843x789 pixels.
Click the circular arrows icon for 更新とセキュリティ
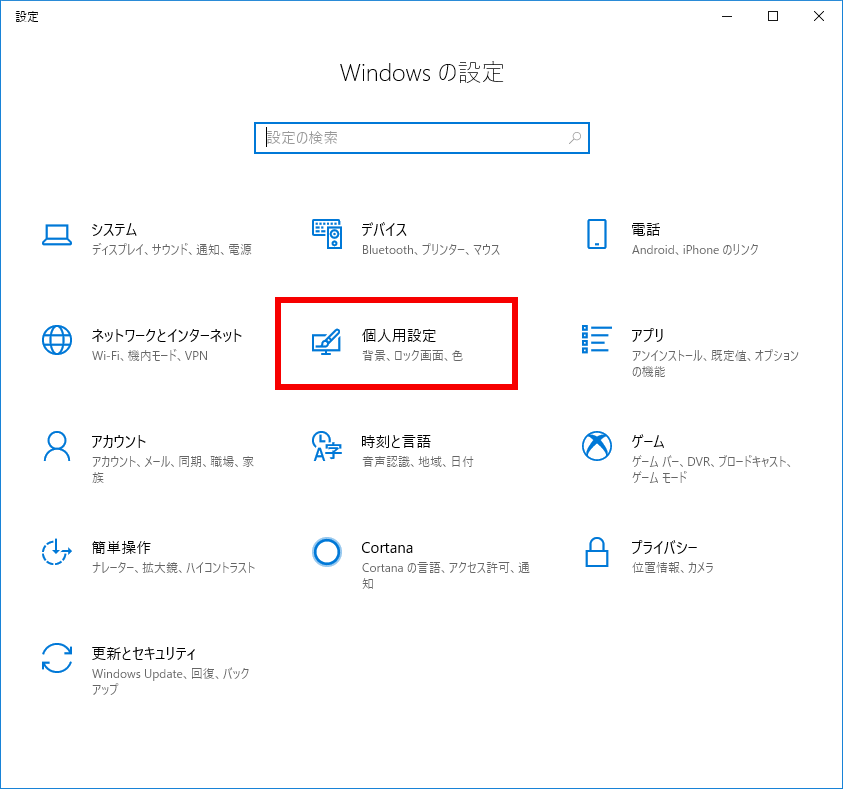(x=57, y=658)
